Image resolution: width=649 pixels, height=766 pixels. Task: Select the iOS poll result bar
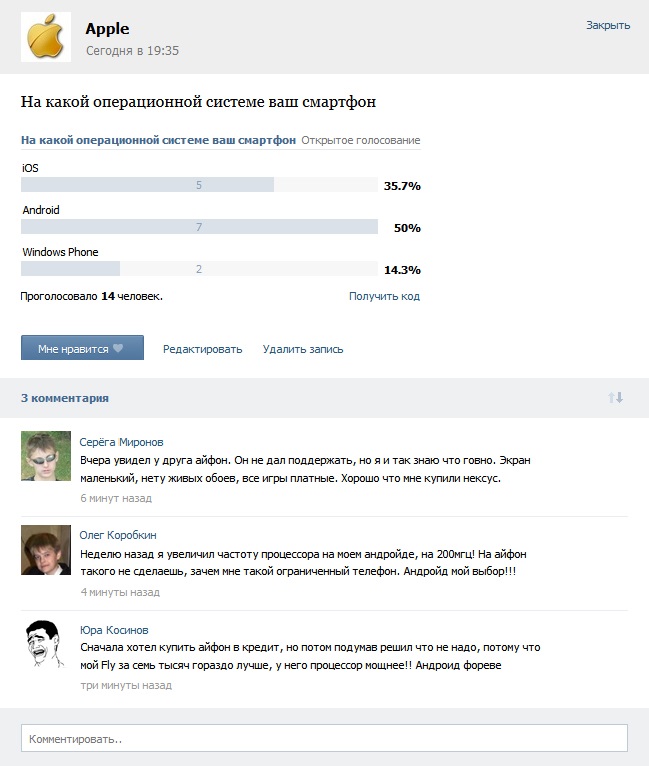point(199,185)
